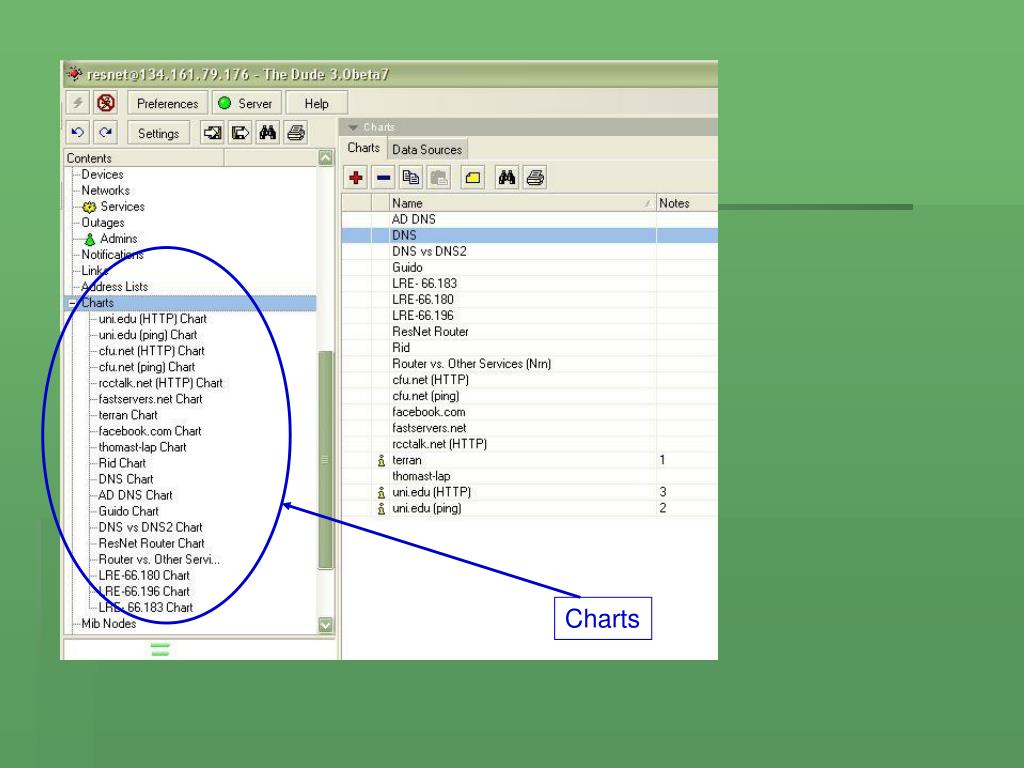
Task: Collapse the Charts panel header triangle
Action: [353, 127]
